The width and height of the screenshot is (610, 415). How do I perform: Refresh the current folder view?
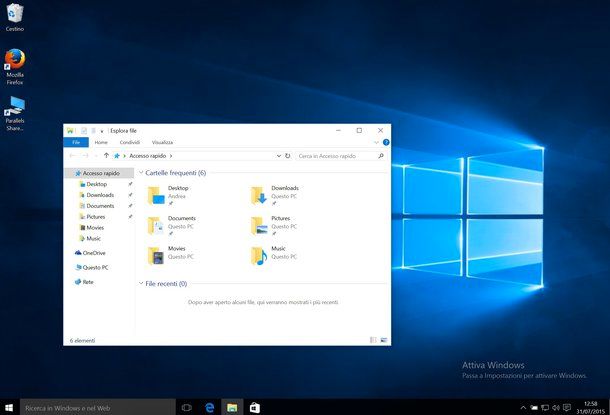[x=288, y=156]
